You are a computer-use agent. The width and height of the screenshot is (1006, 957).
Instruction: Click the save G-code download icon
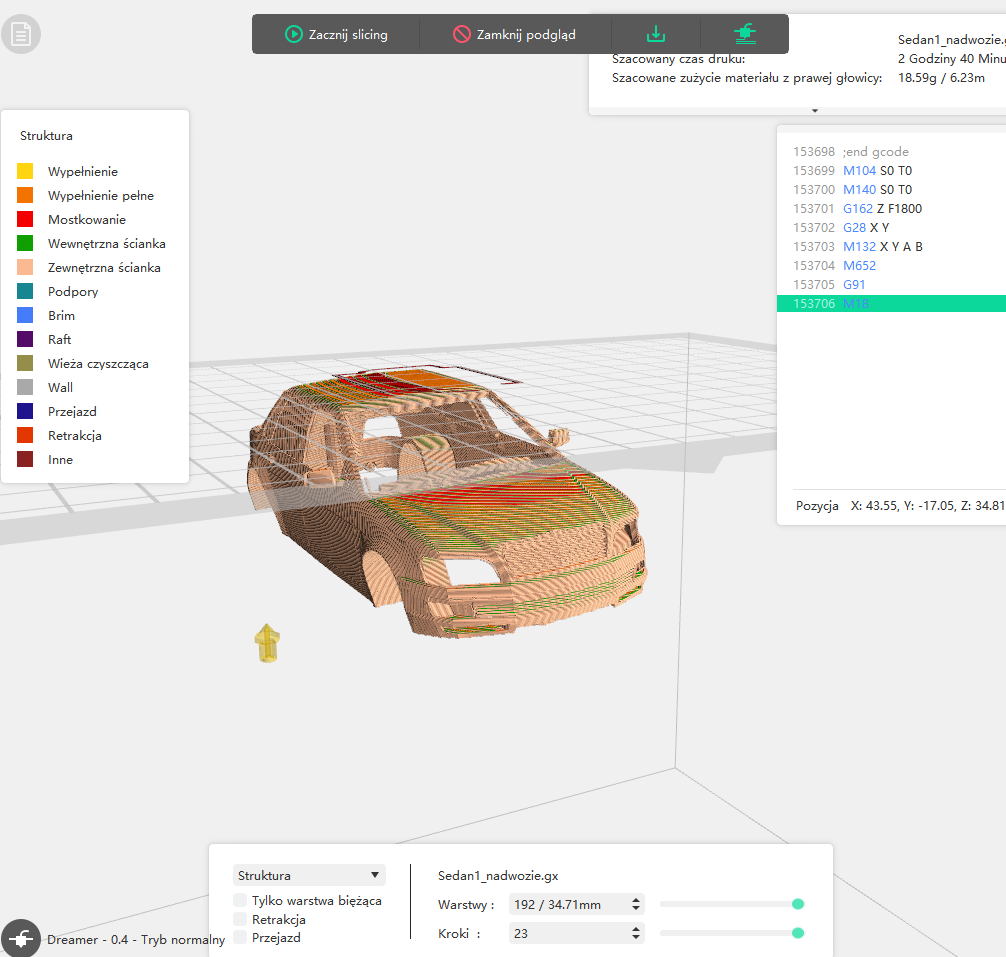pyautogui.click(x=656, y=34)
